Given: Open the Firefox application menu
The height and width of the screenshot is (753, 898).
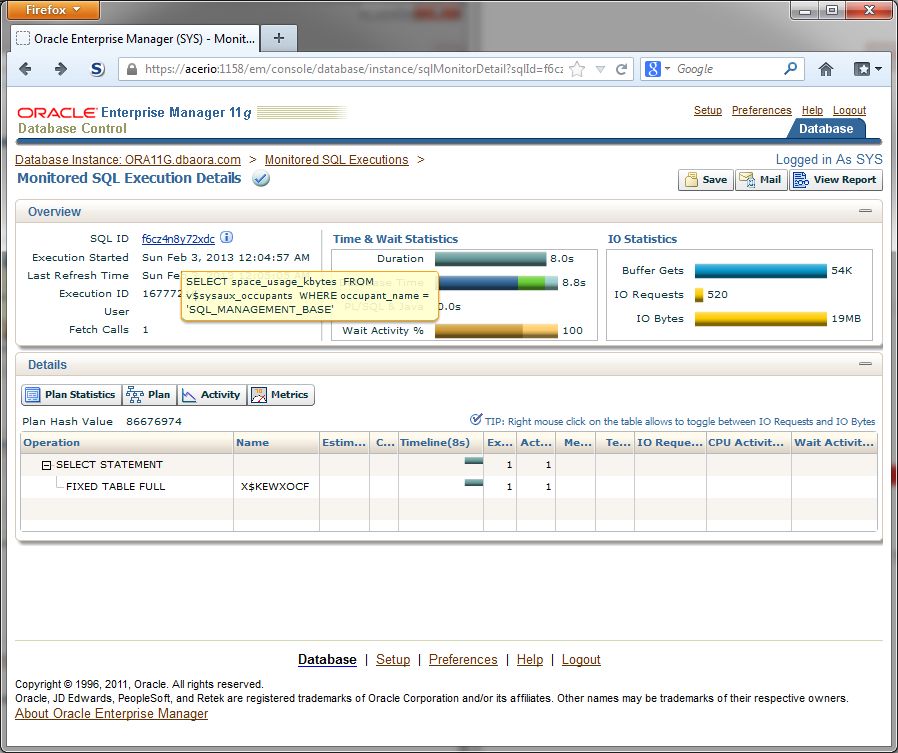Looking at the screenshot, I should point(53,10).
